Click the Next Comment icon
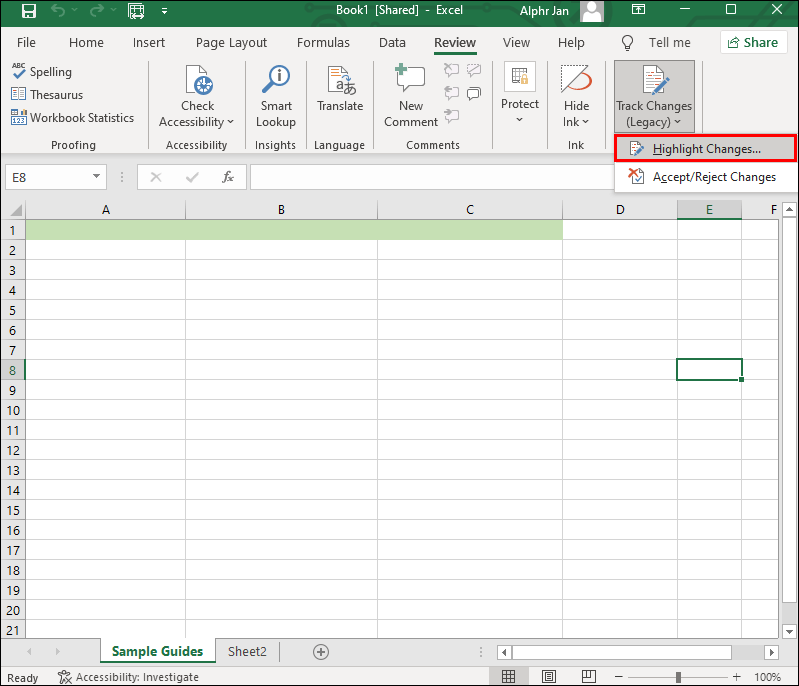 (451, 116)
